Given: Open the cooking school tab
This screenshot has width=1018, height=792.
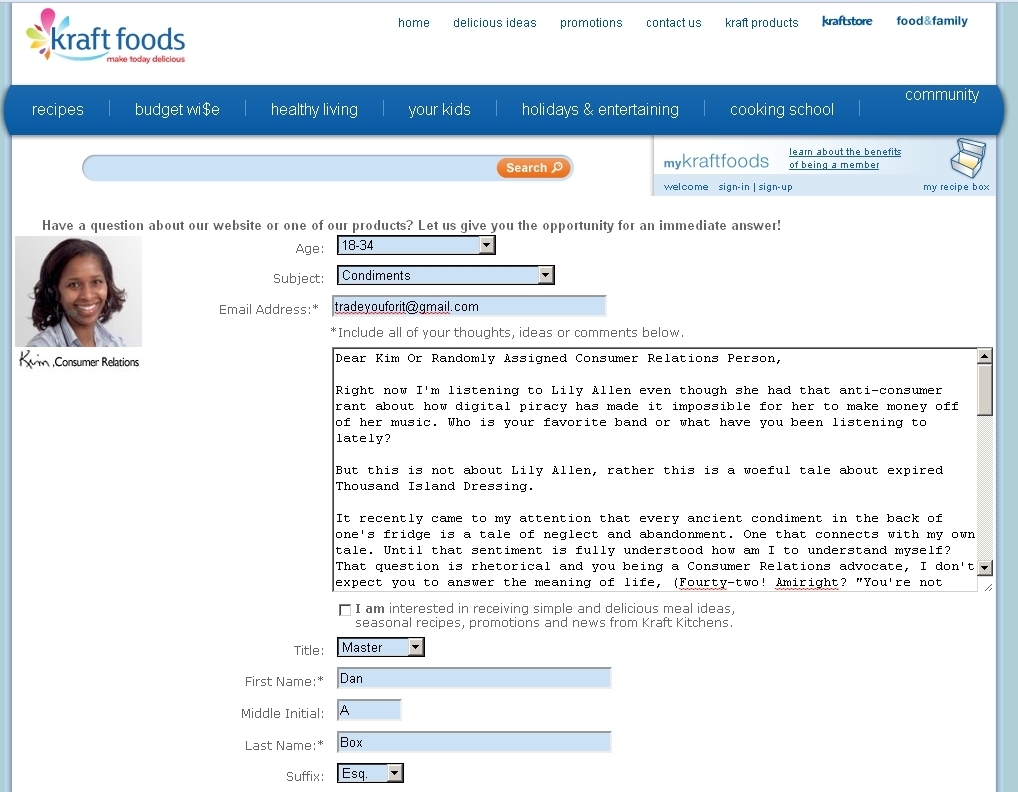Looking at the screenshot, I should click(782, 109).
